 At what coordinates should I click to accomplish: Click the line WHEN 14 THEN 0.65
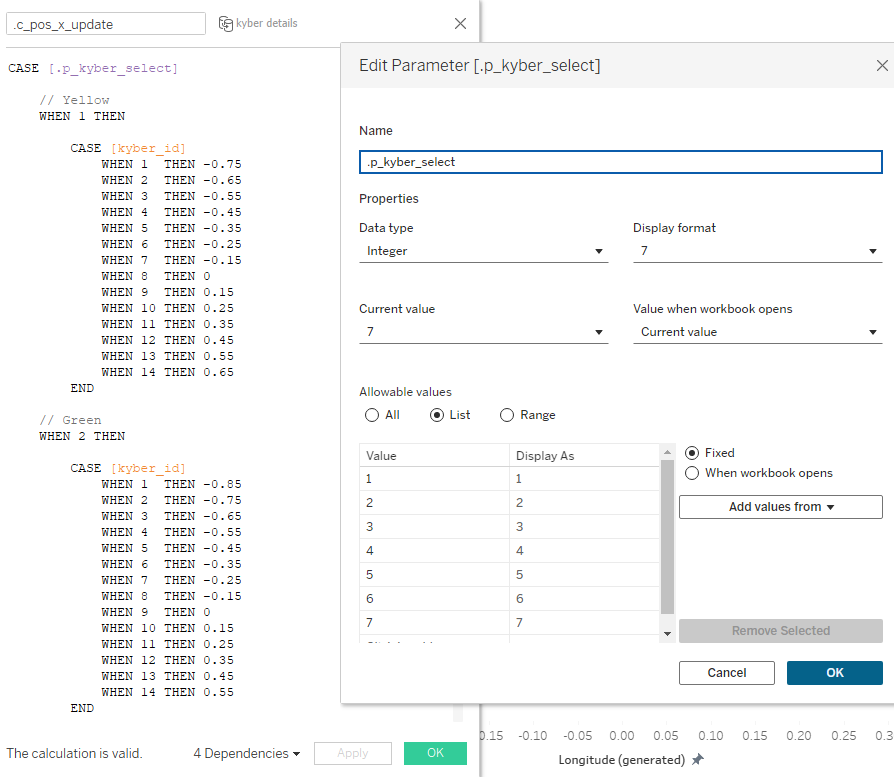tap(168, 372)
